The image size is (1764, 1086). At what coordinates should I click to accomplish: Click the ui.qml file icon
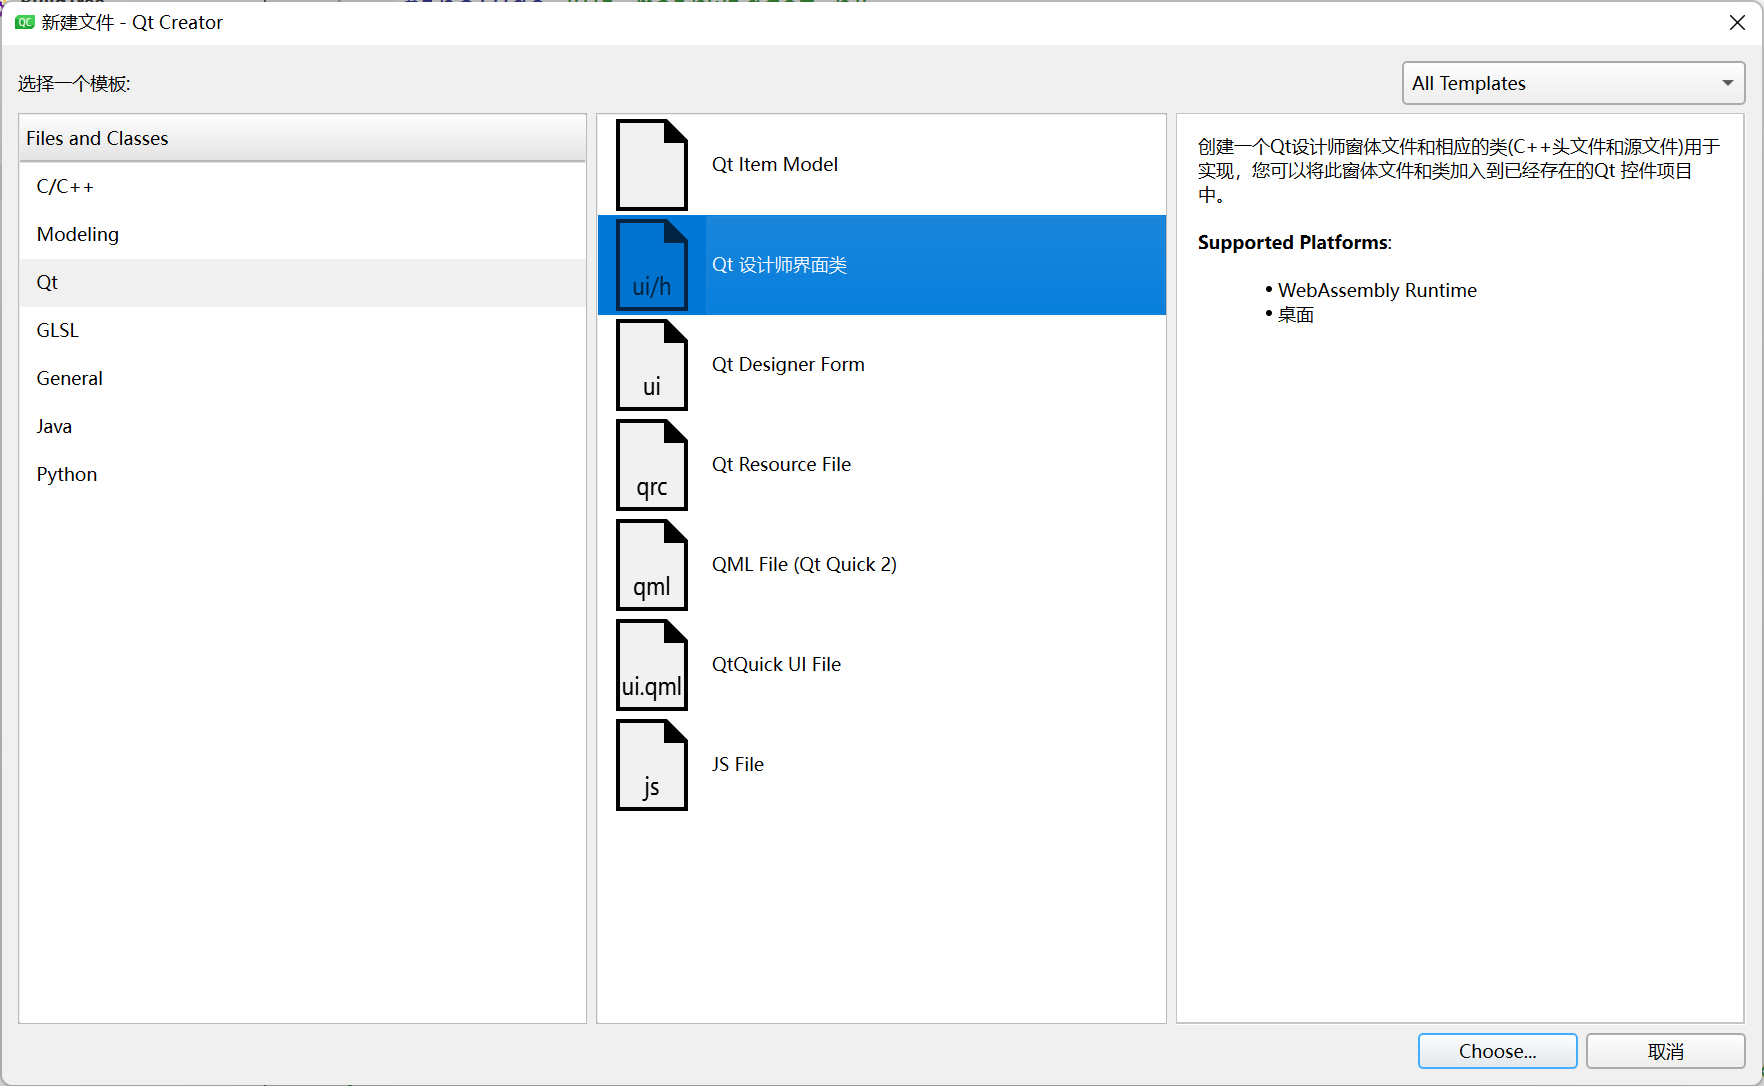click(x=652, y=665)
